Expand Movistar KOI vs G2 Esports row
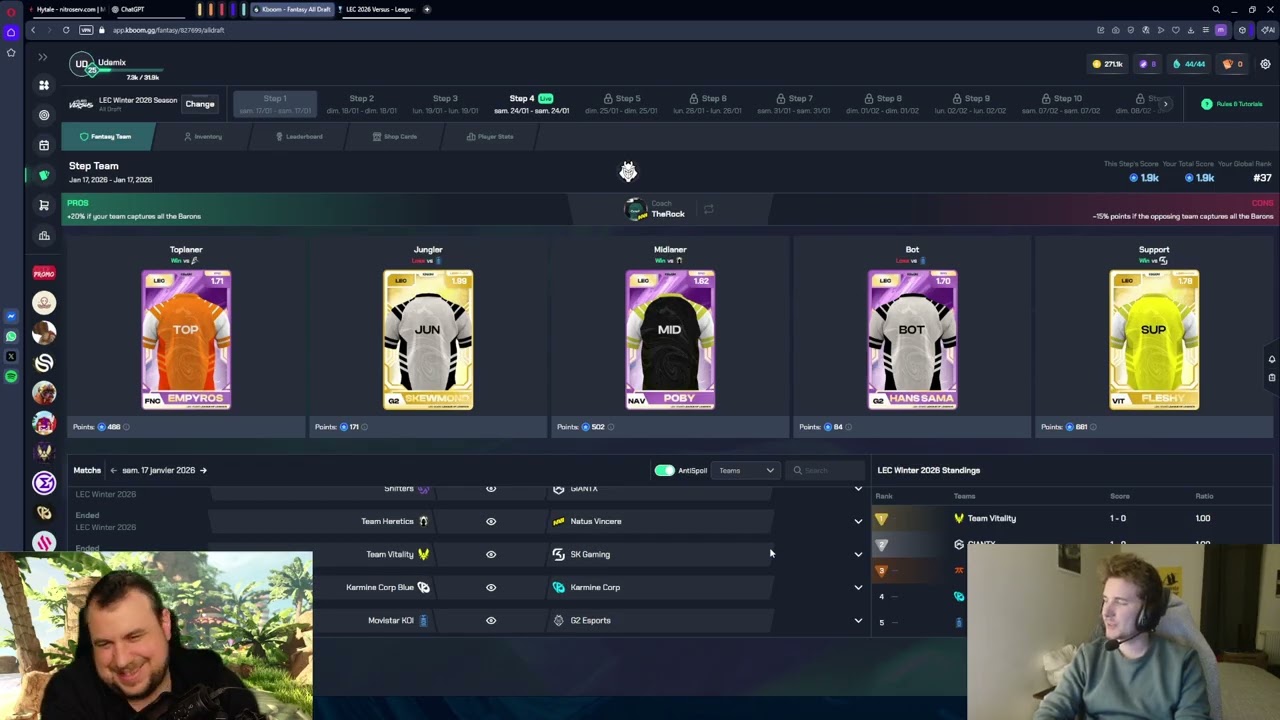This screenshot has width=1280, height=720. click(x=858, y=620)
